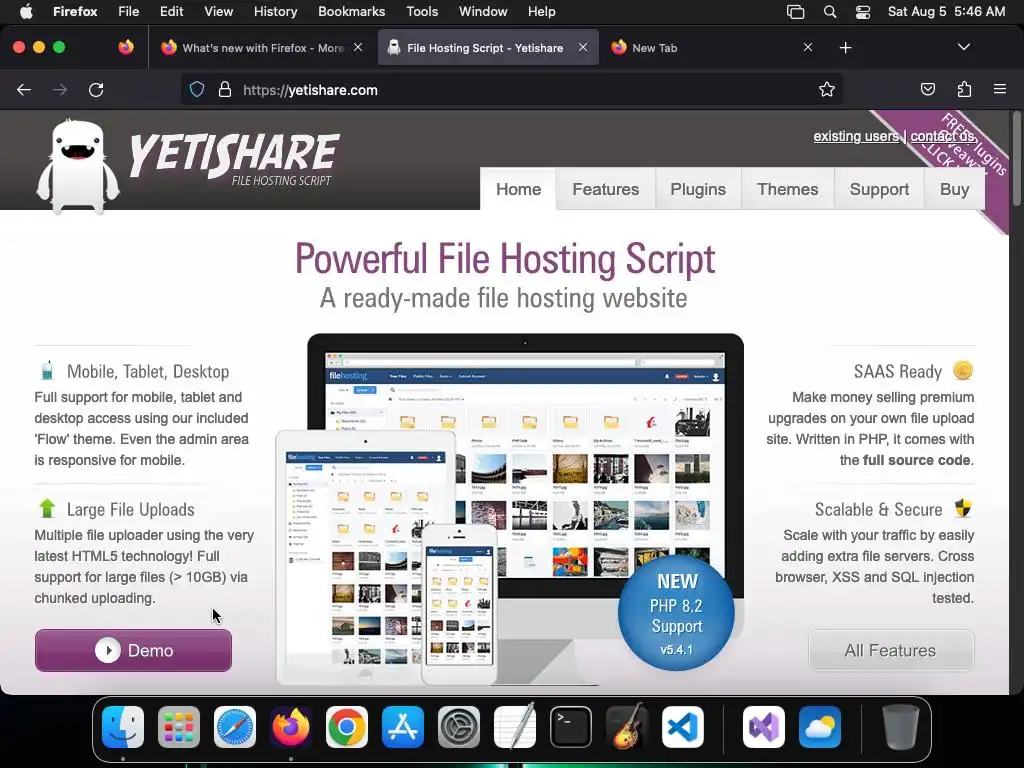Open the History menu
1024x768 pixels.
coord(275,12)
